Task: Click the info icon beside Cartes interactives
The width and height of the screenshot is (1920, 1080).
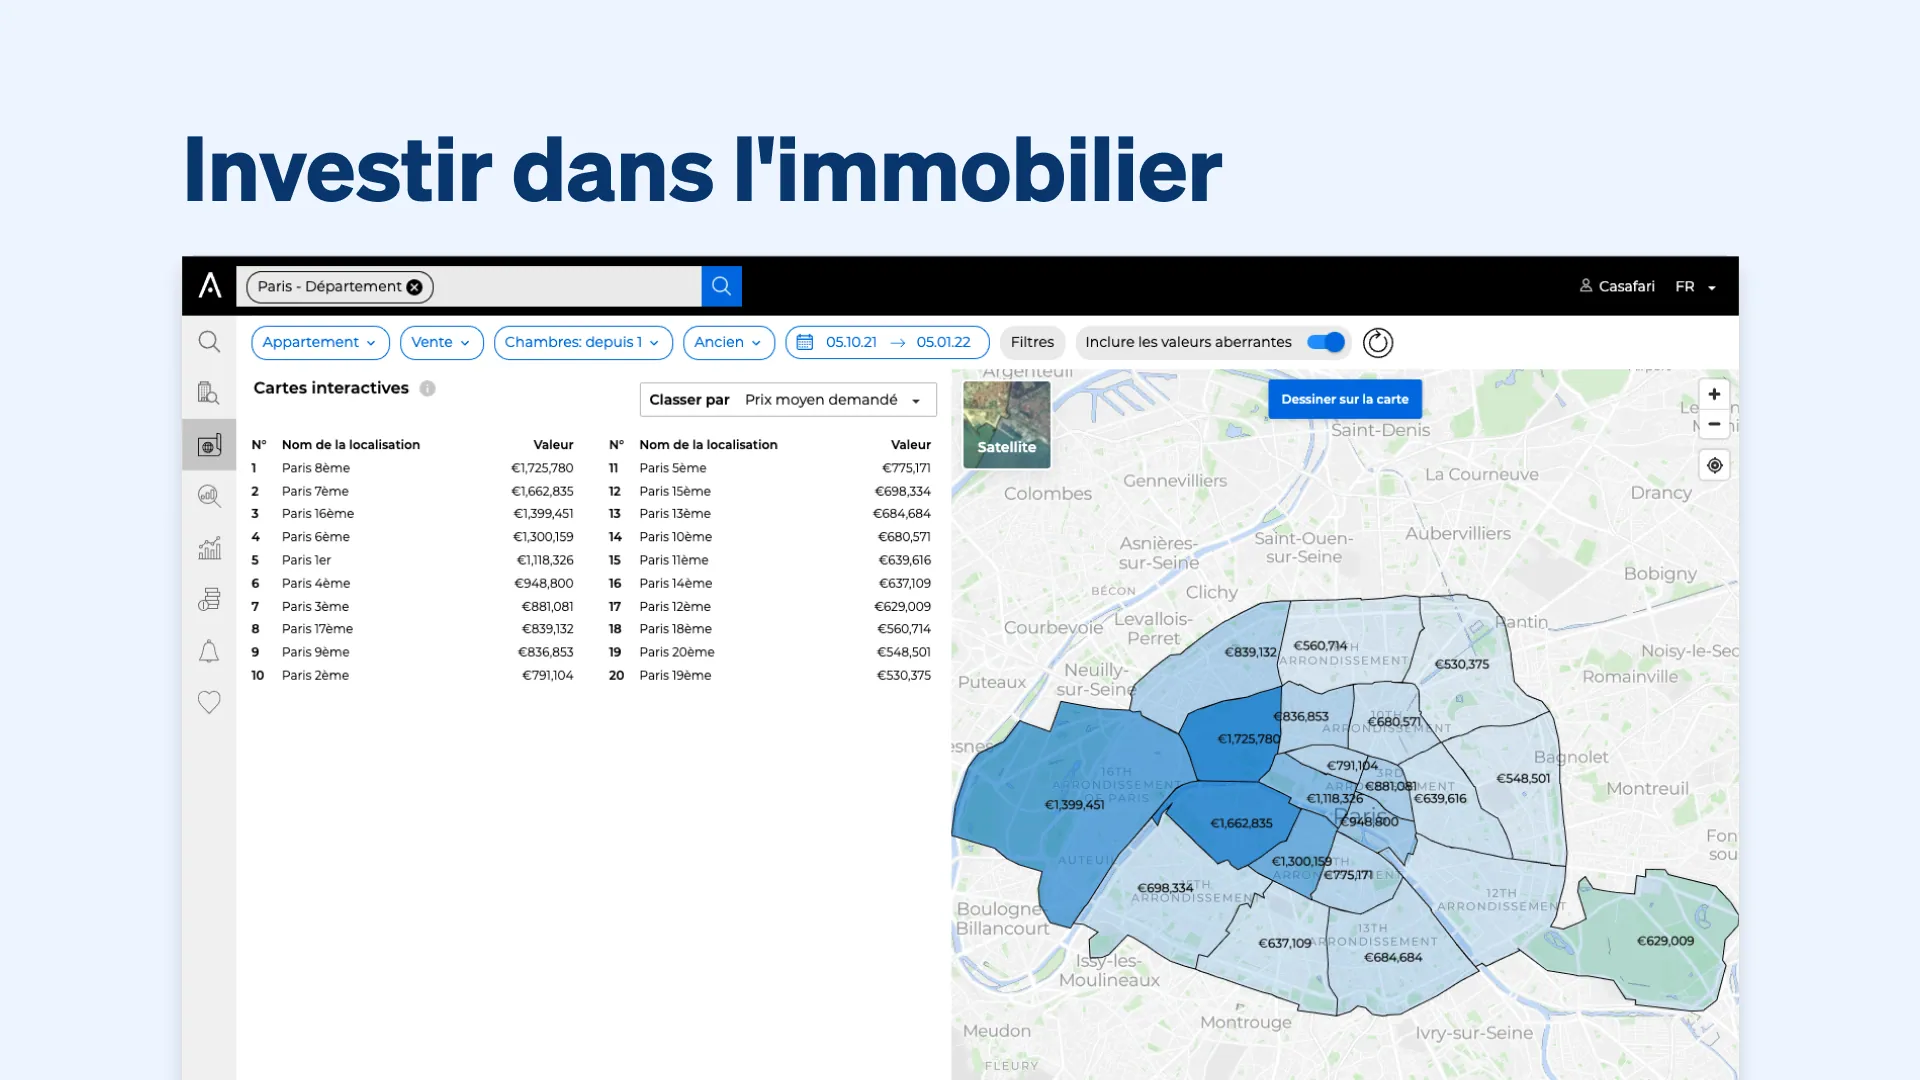Action: tap(427, 389)
